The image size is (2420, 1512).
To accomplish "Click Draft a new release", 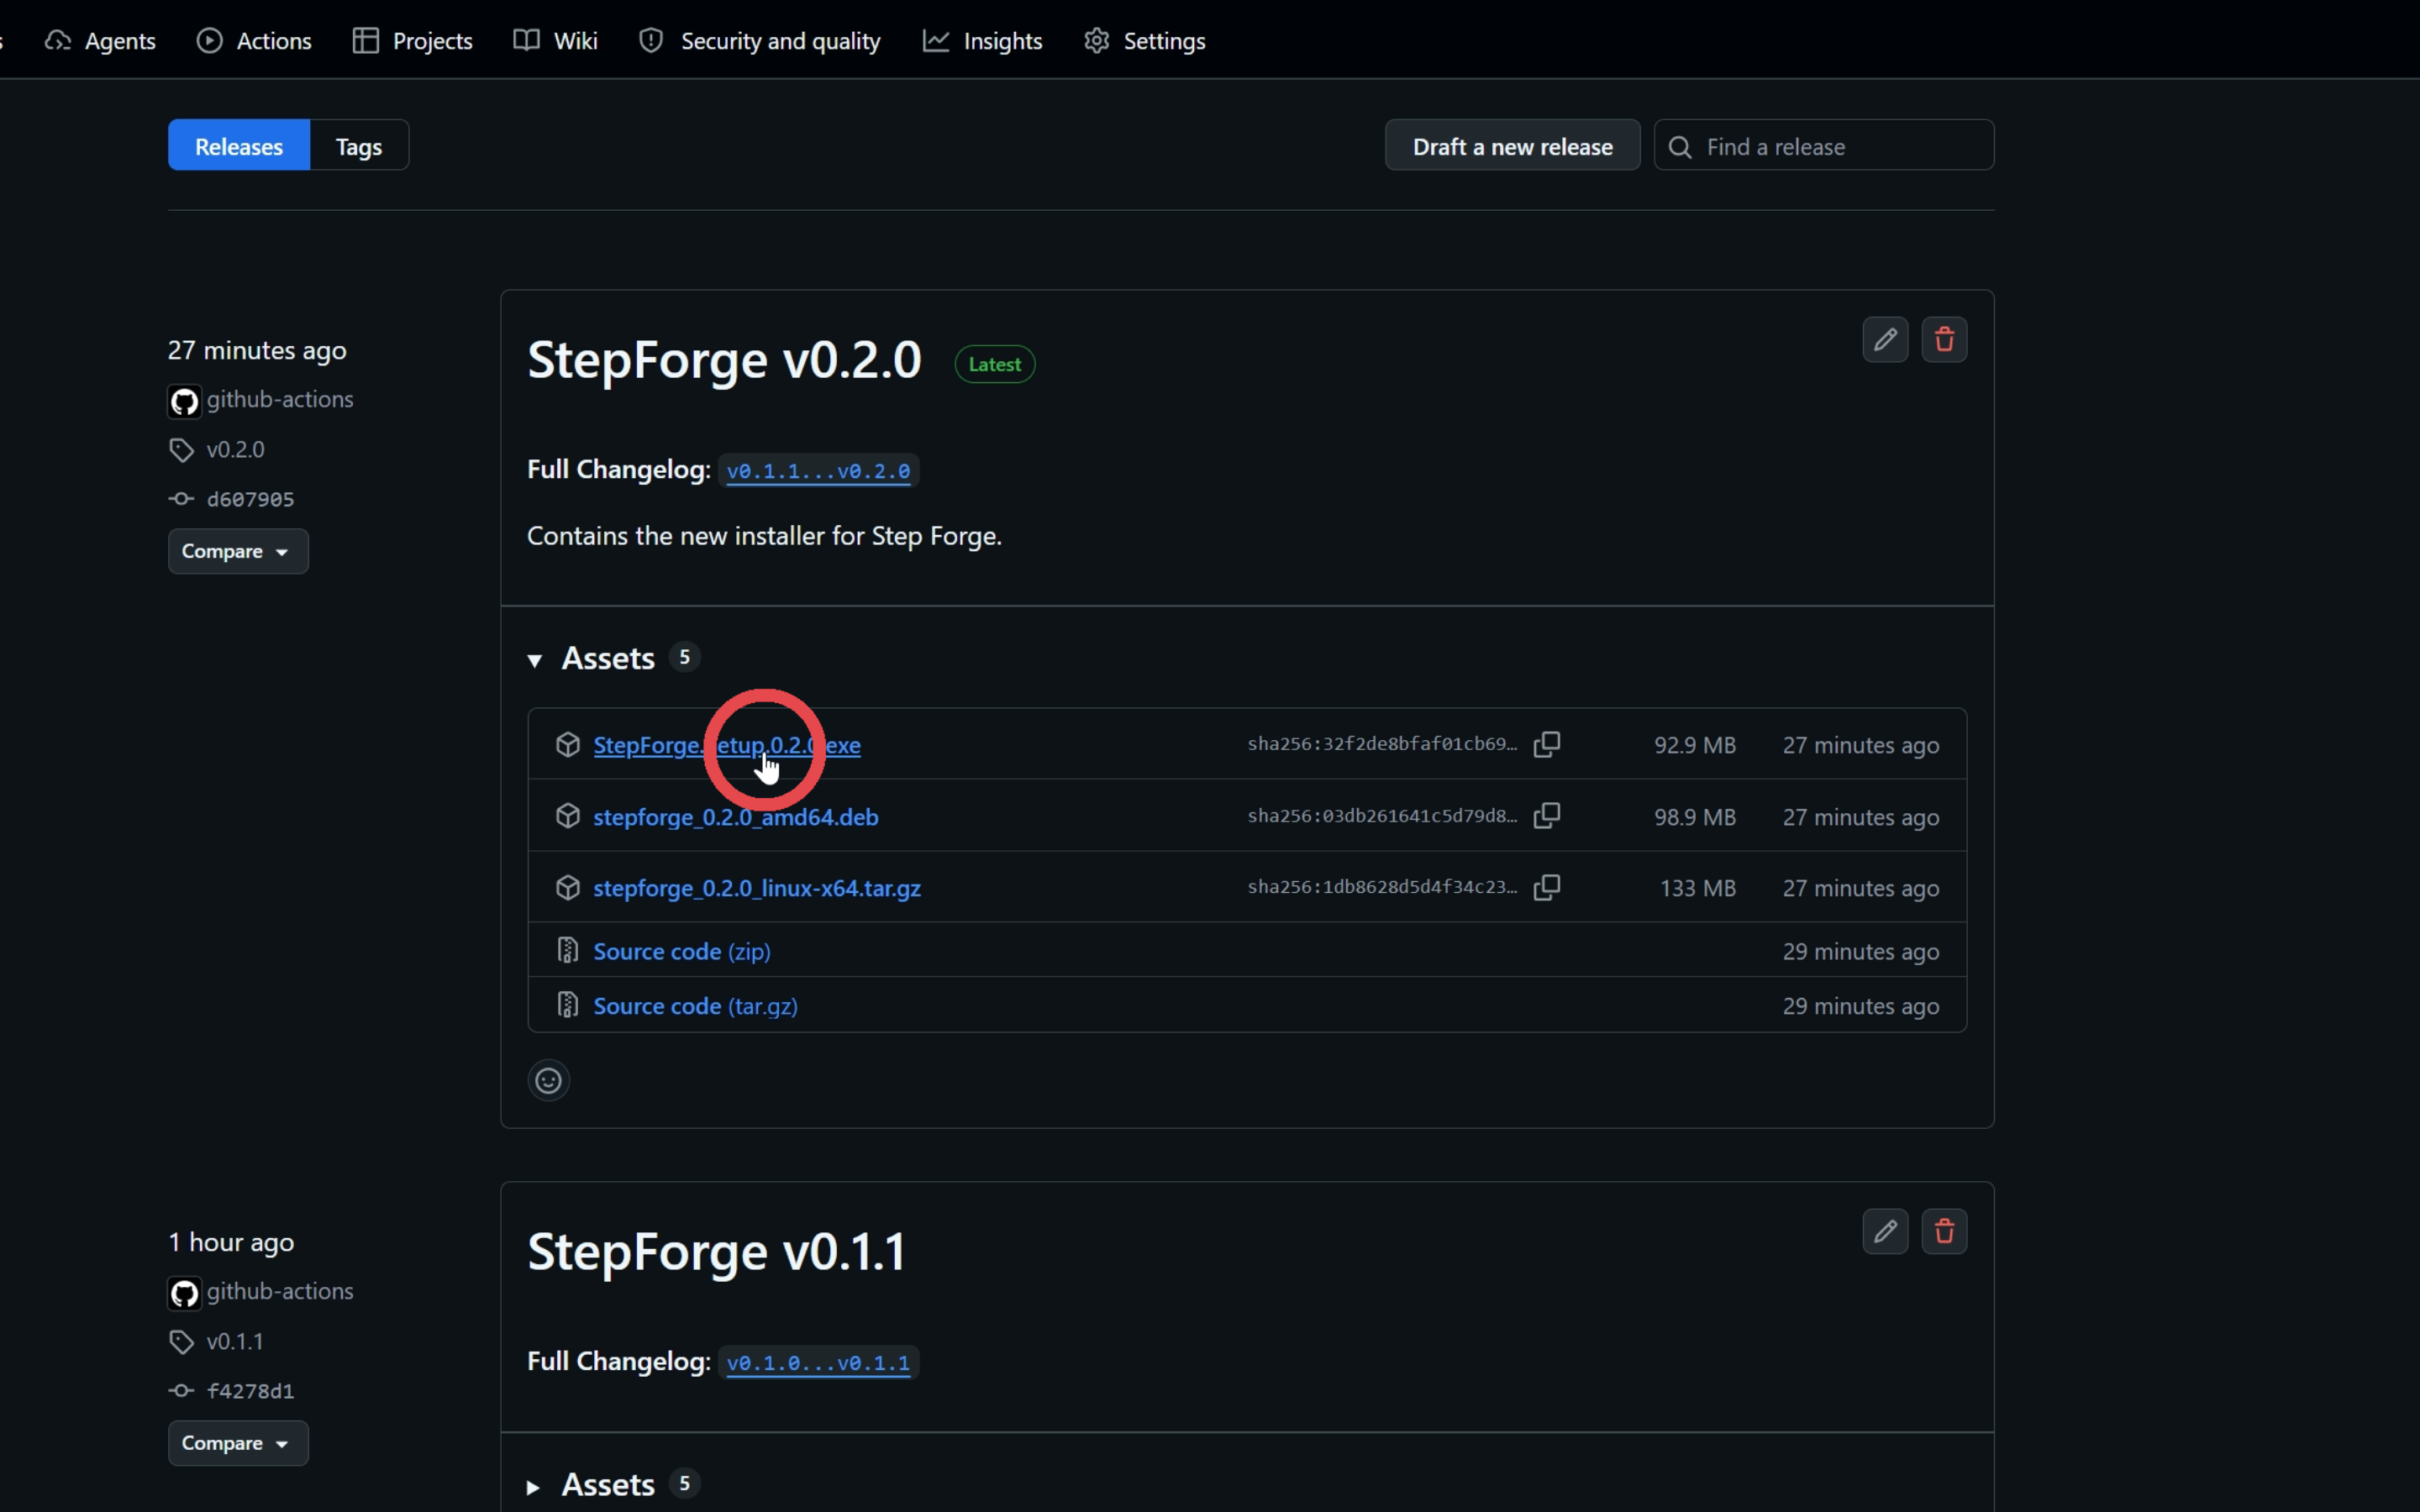I will tap(1512, 146).
